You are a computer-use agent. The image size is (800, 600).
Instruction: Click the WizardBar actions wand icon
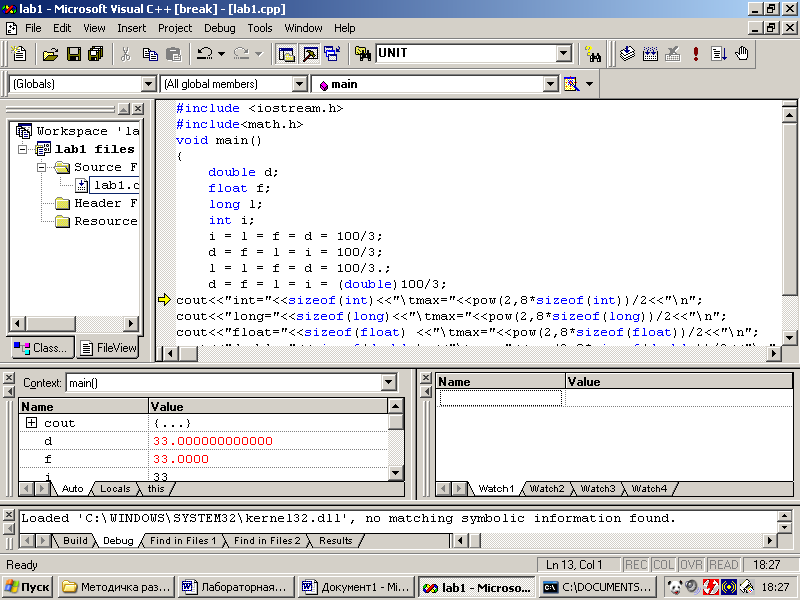(571, 84)
